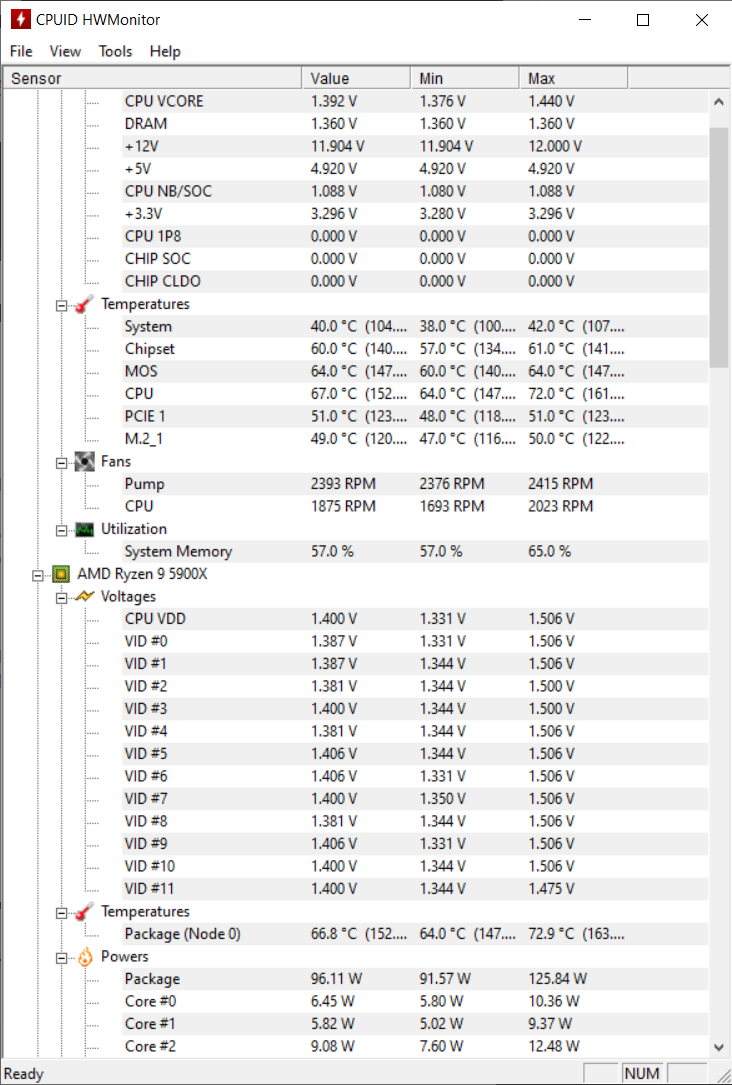Click the Max column header
Viewport: 732px width, 1085px height.
tap(574, 78)
